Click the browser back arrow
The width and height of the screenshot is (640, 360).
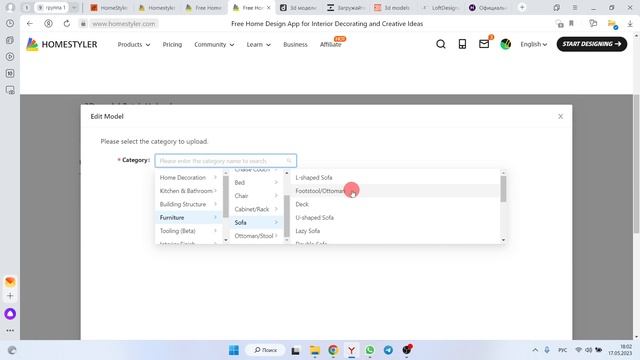[x=30, y=24]
